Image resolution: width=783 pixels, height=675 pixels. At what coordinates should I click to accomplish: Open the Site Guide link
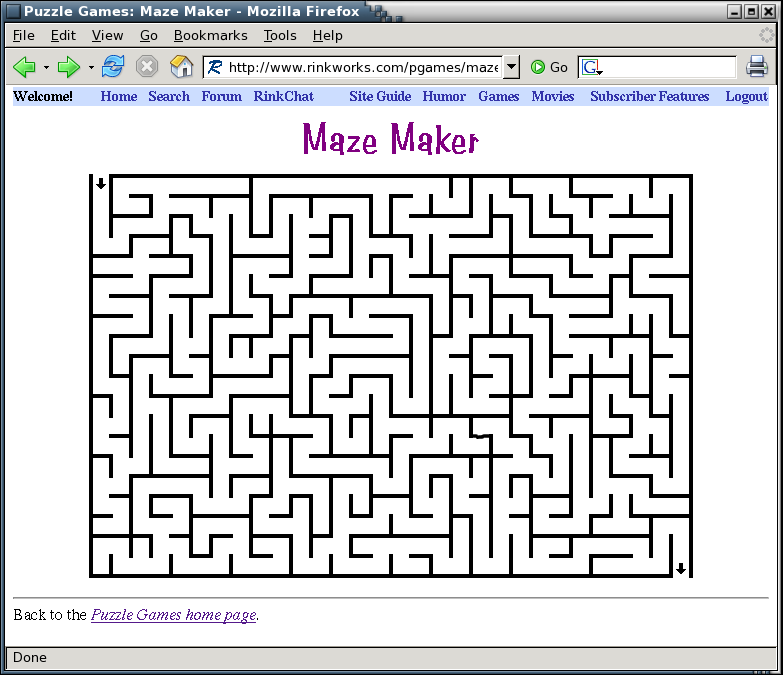380,96
